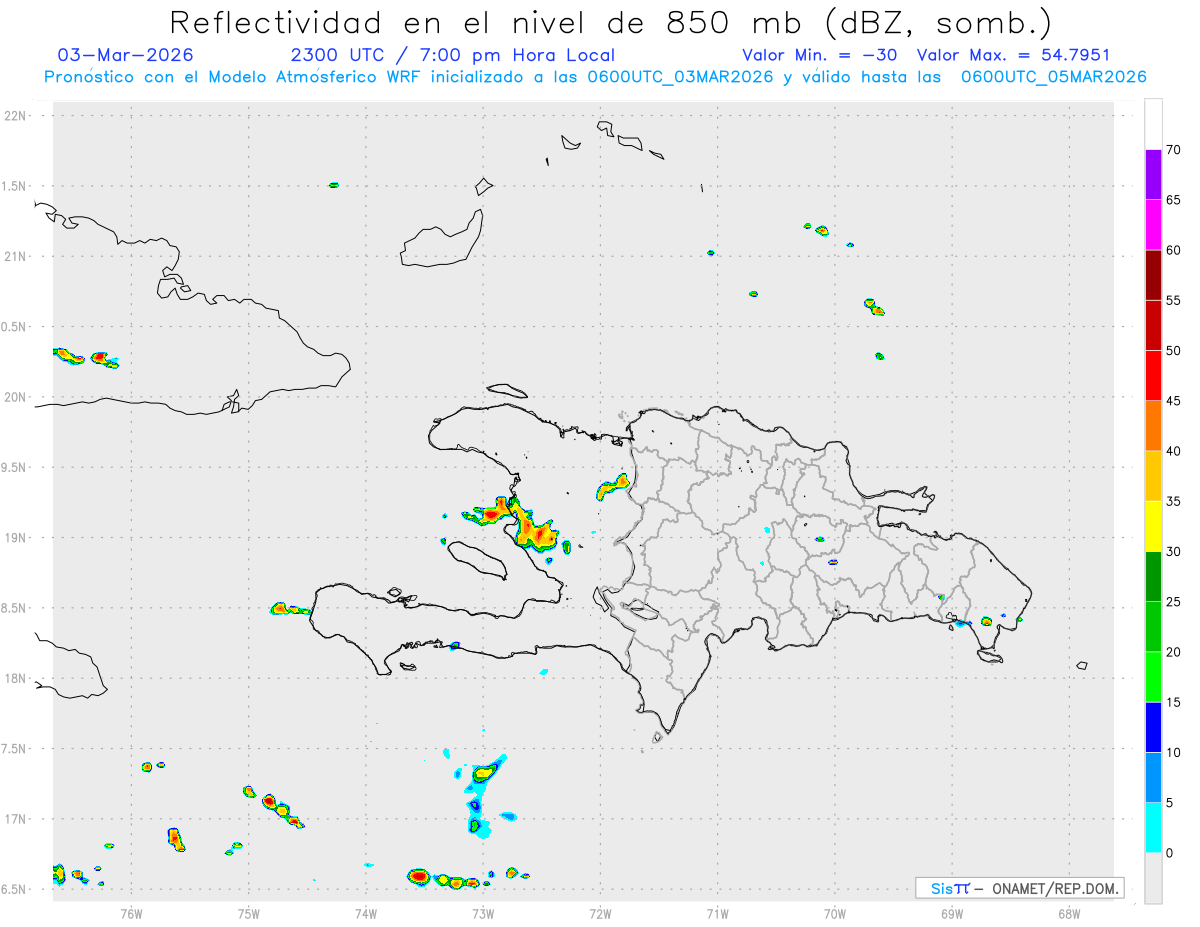Viewport: 1200px width, 927px height.
Task: Click the longitude label '68W'
Action: (x=1069, y=912)
